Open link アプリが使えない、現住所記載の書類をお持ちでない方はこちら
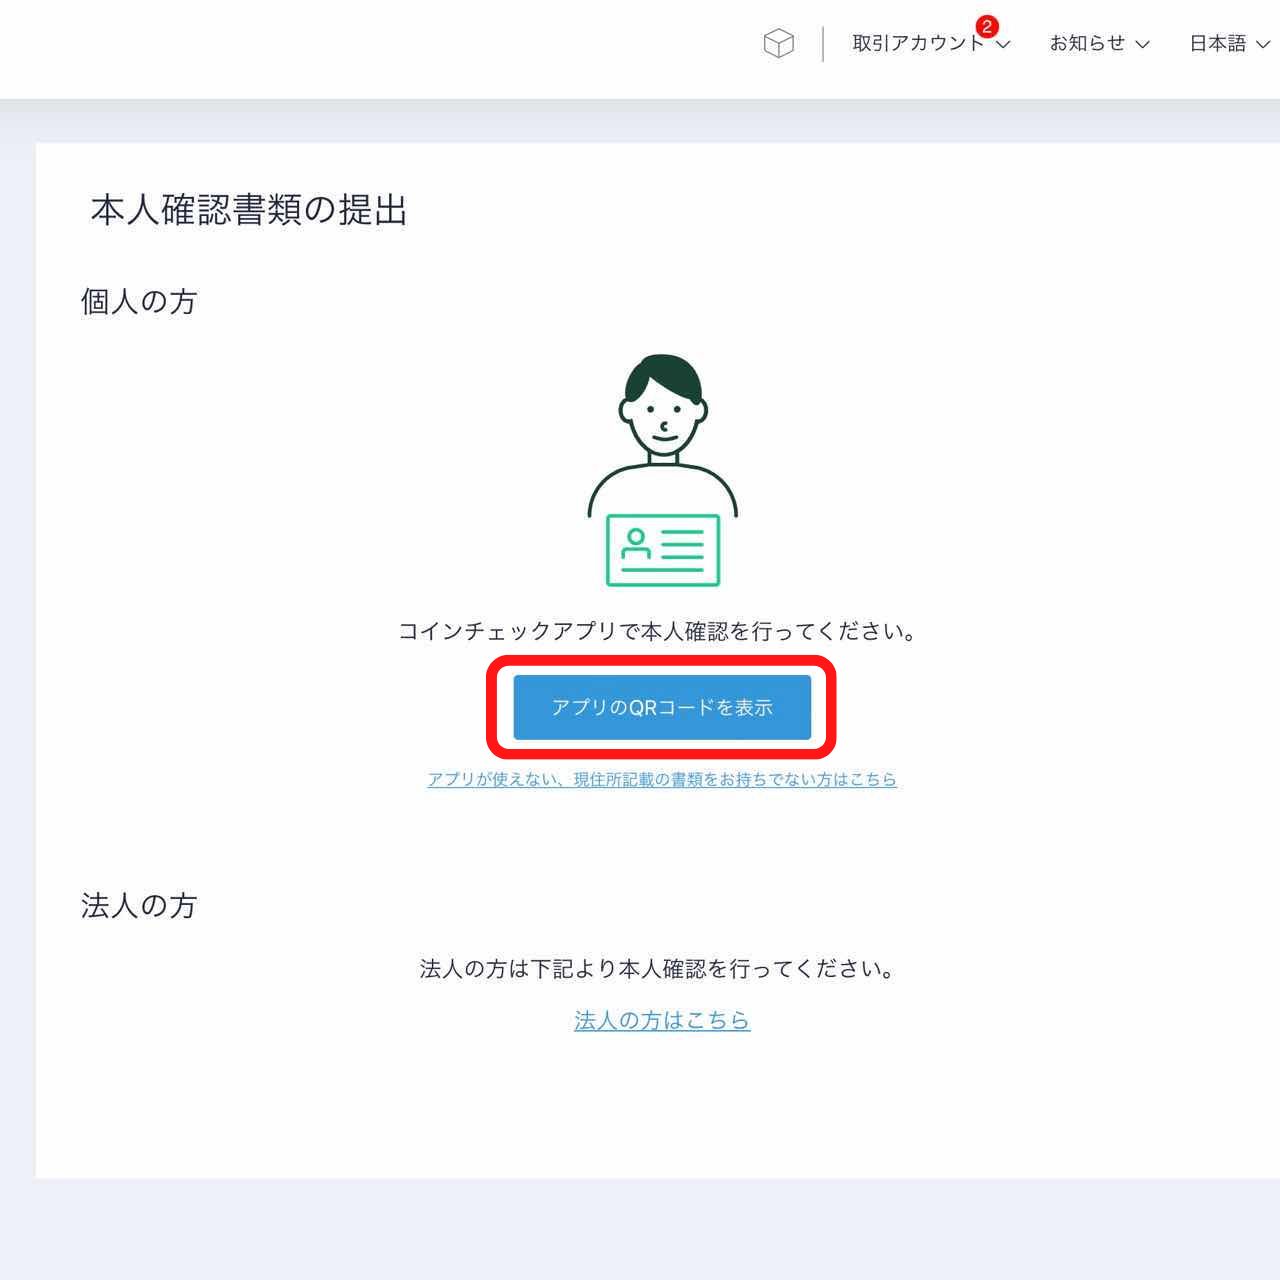The height and width of the screenshot is (1280, 1280). click(x=662, y=779)
